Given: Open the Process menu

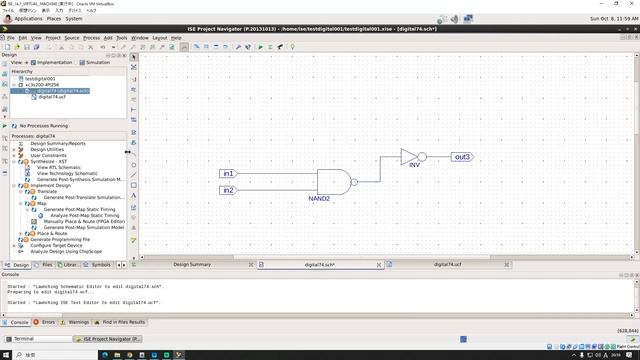Looking at the screenshot, I should pos(91,38).
